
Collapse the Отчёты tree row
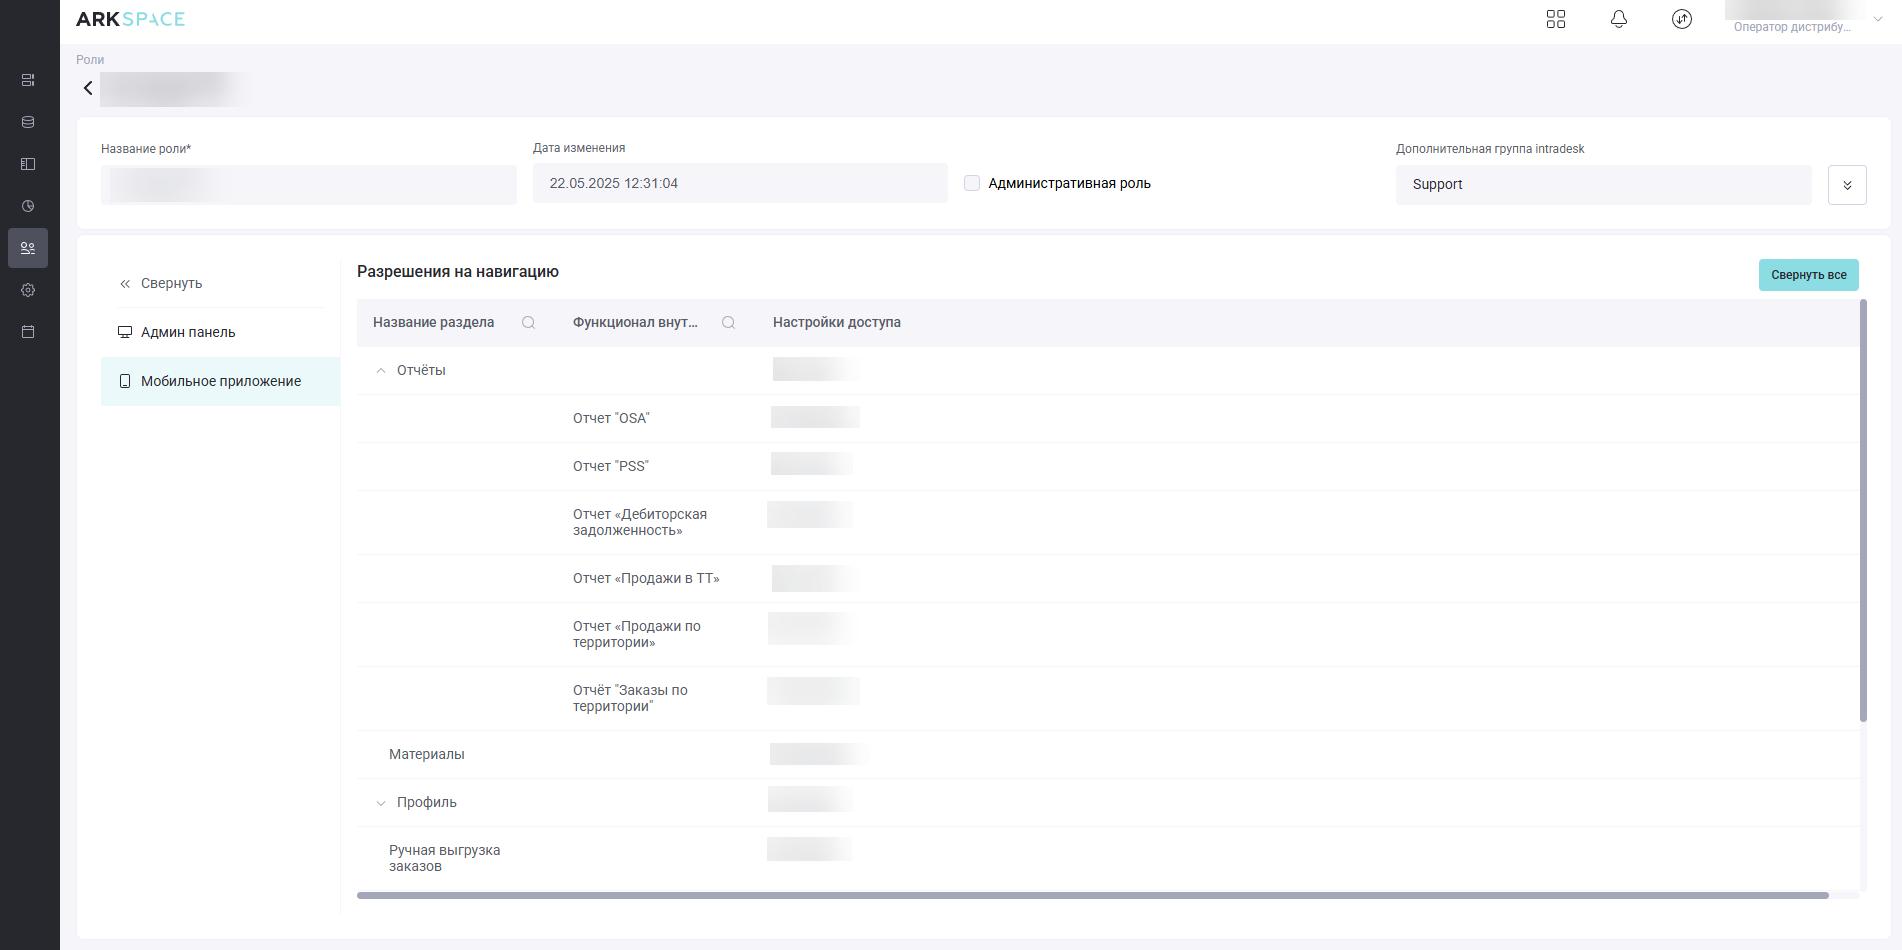coord(380,371)
